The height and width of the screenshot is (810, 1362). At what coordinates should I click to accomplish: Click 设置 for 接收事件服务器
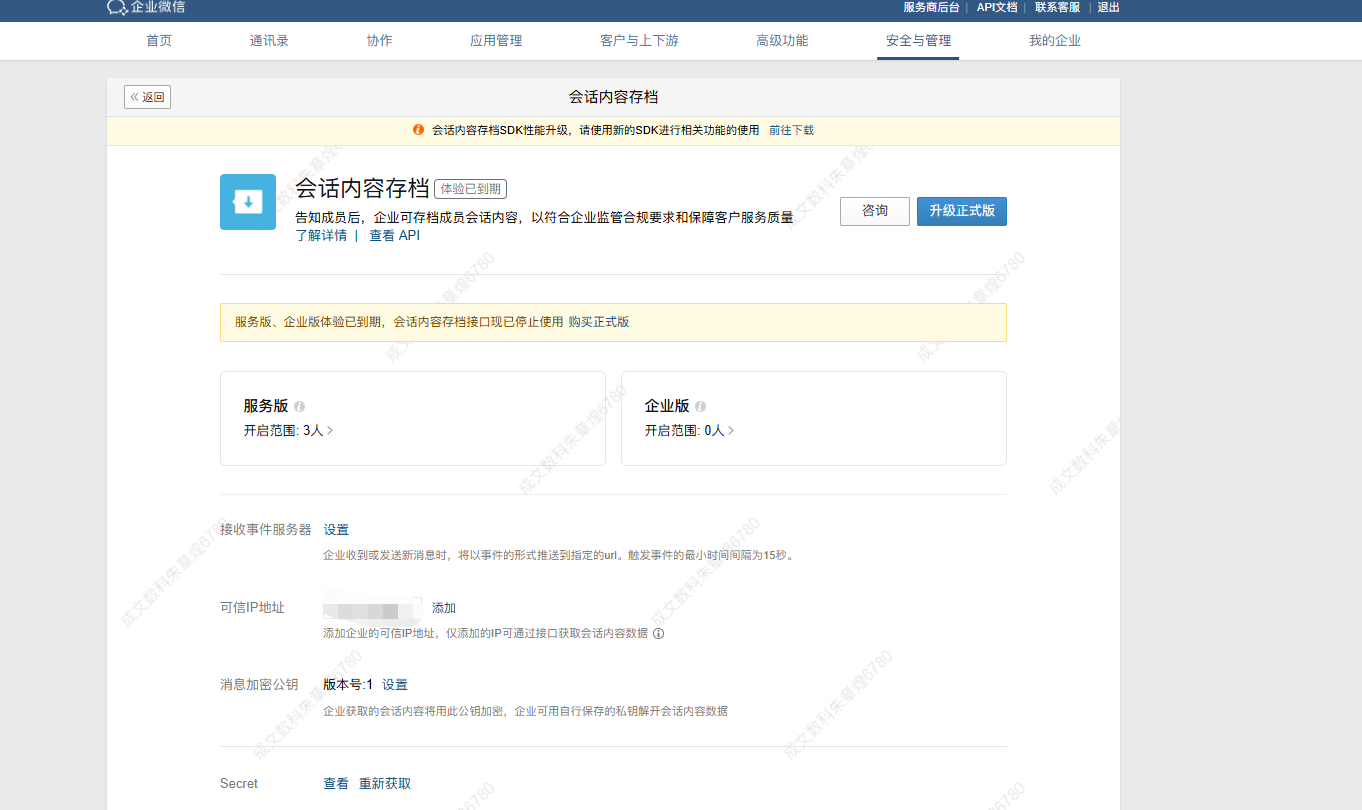336,530
